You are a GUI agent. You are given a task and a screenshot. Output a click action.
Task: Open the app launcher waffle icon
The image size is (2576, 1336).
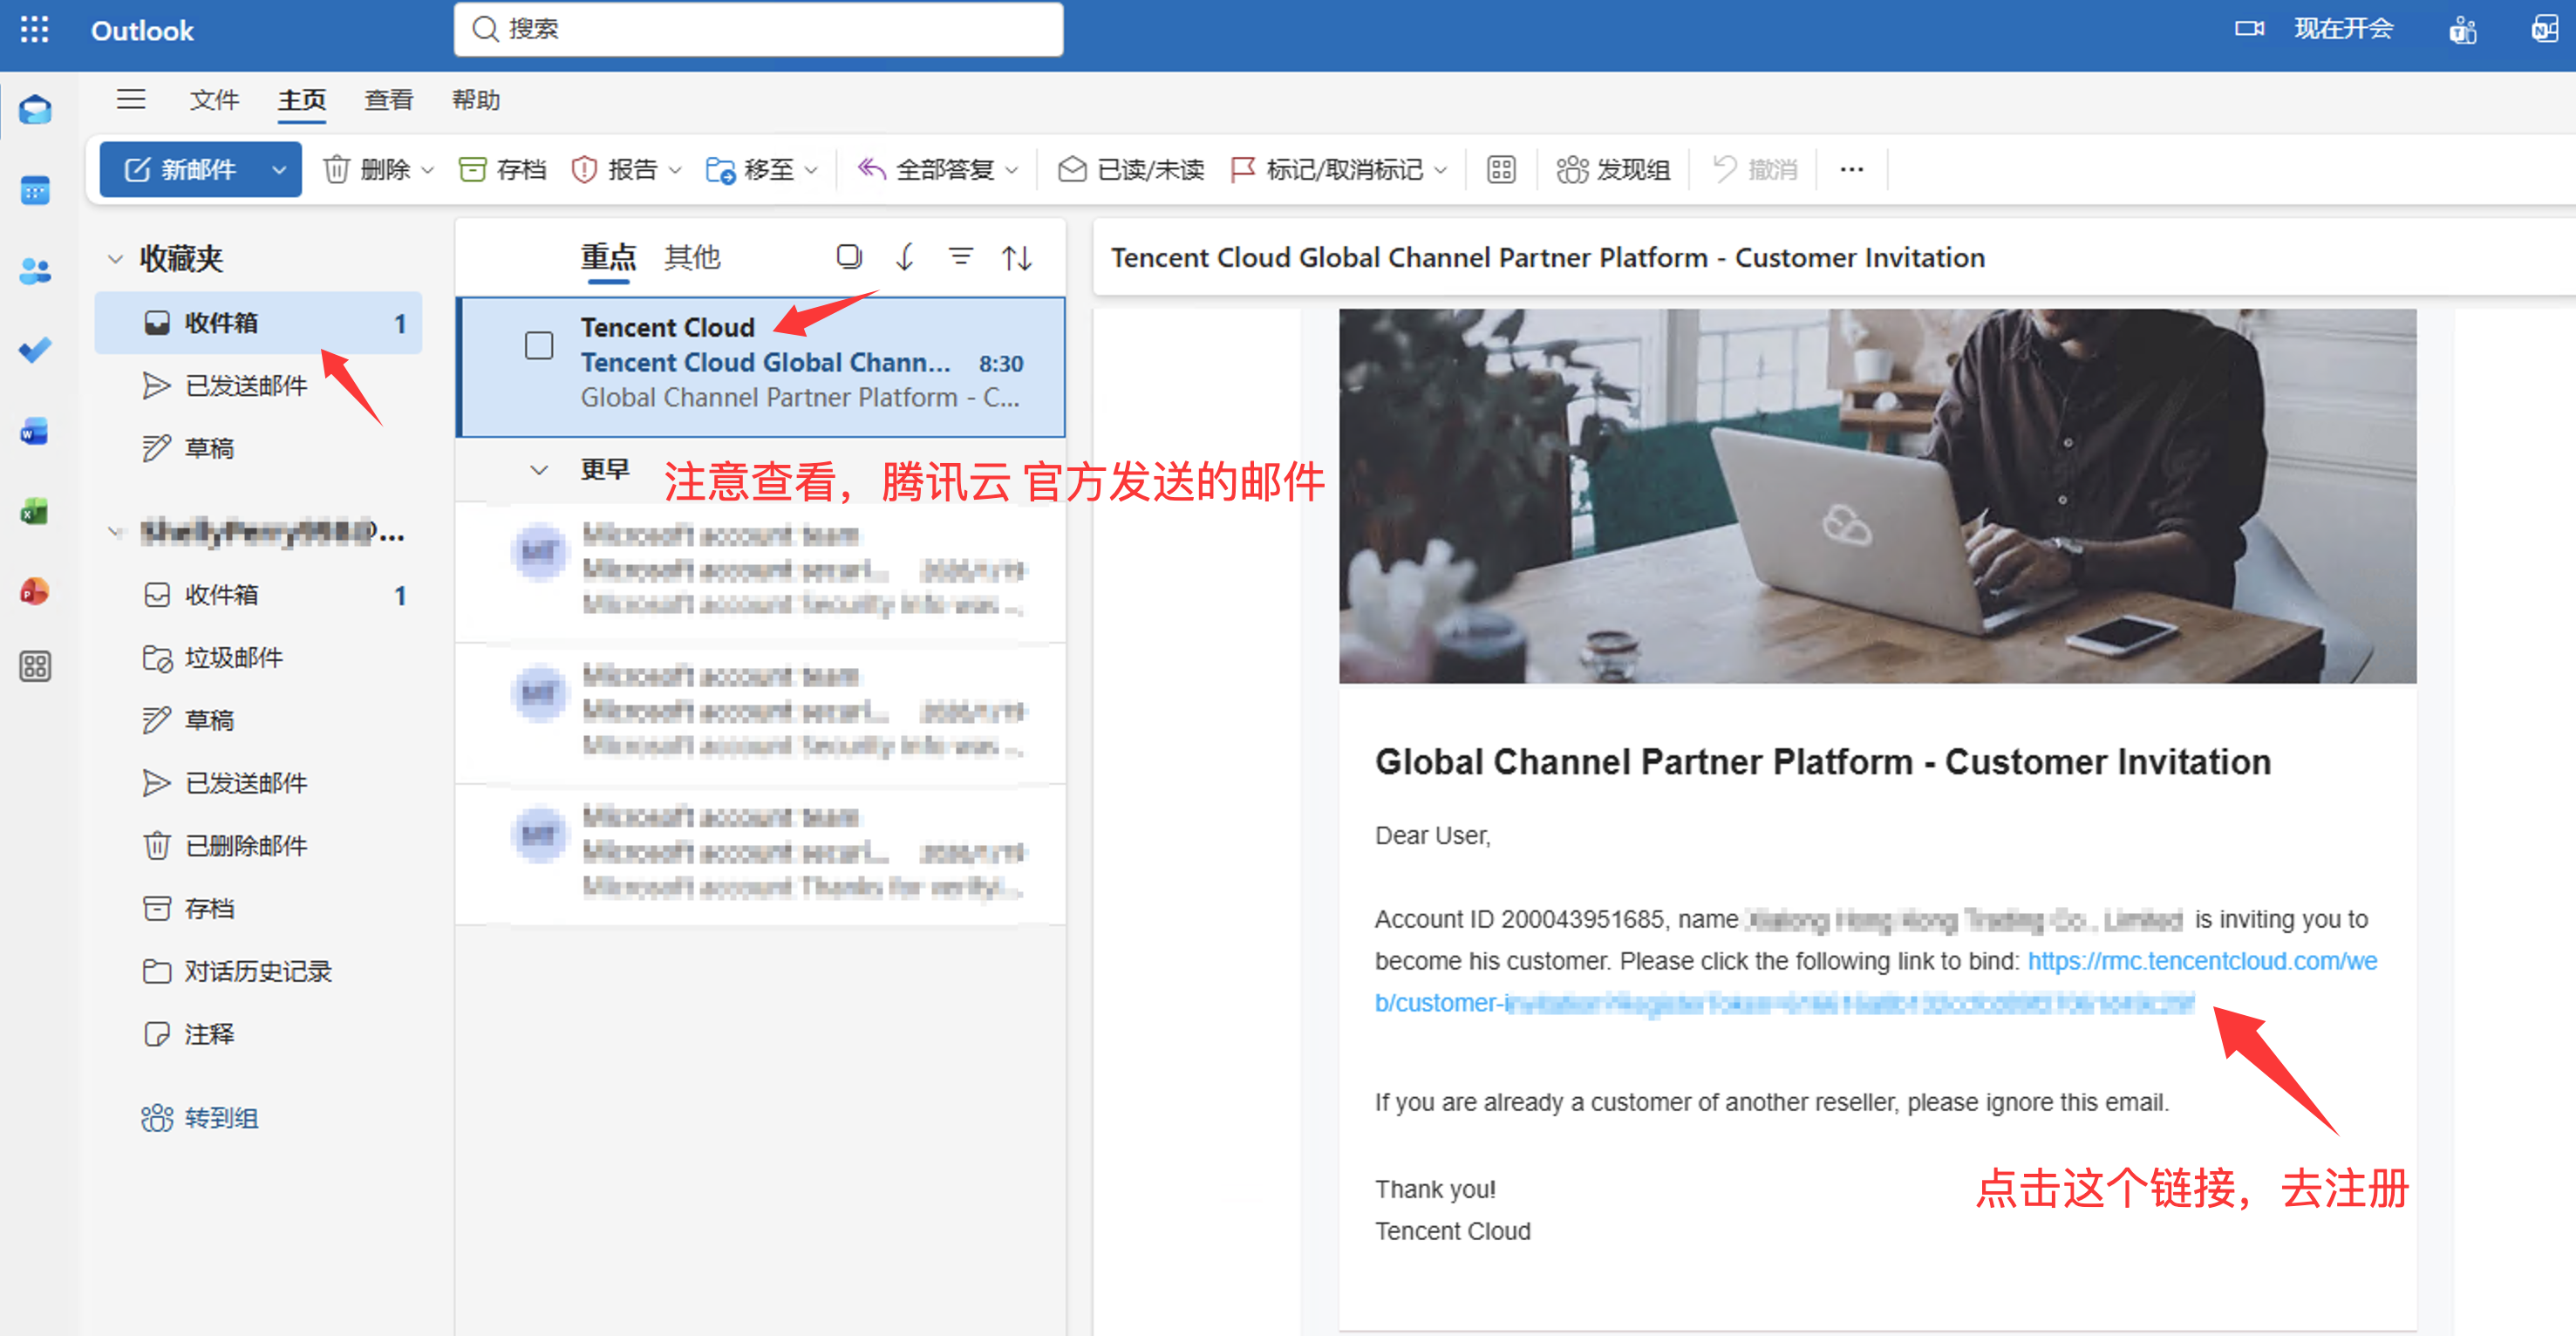coord(34,30)
